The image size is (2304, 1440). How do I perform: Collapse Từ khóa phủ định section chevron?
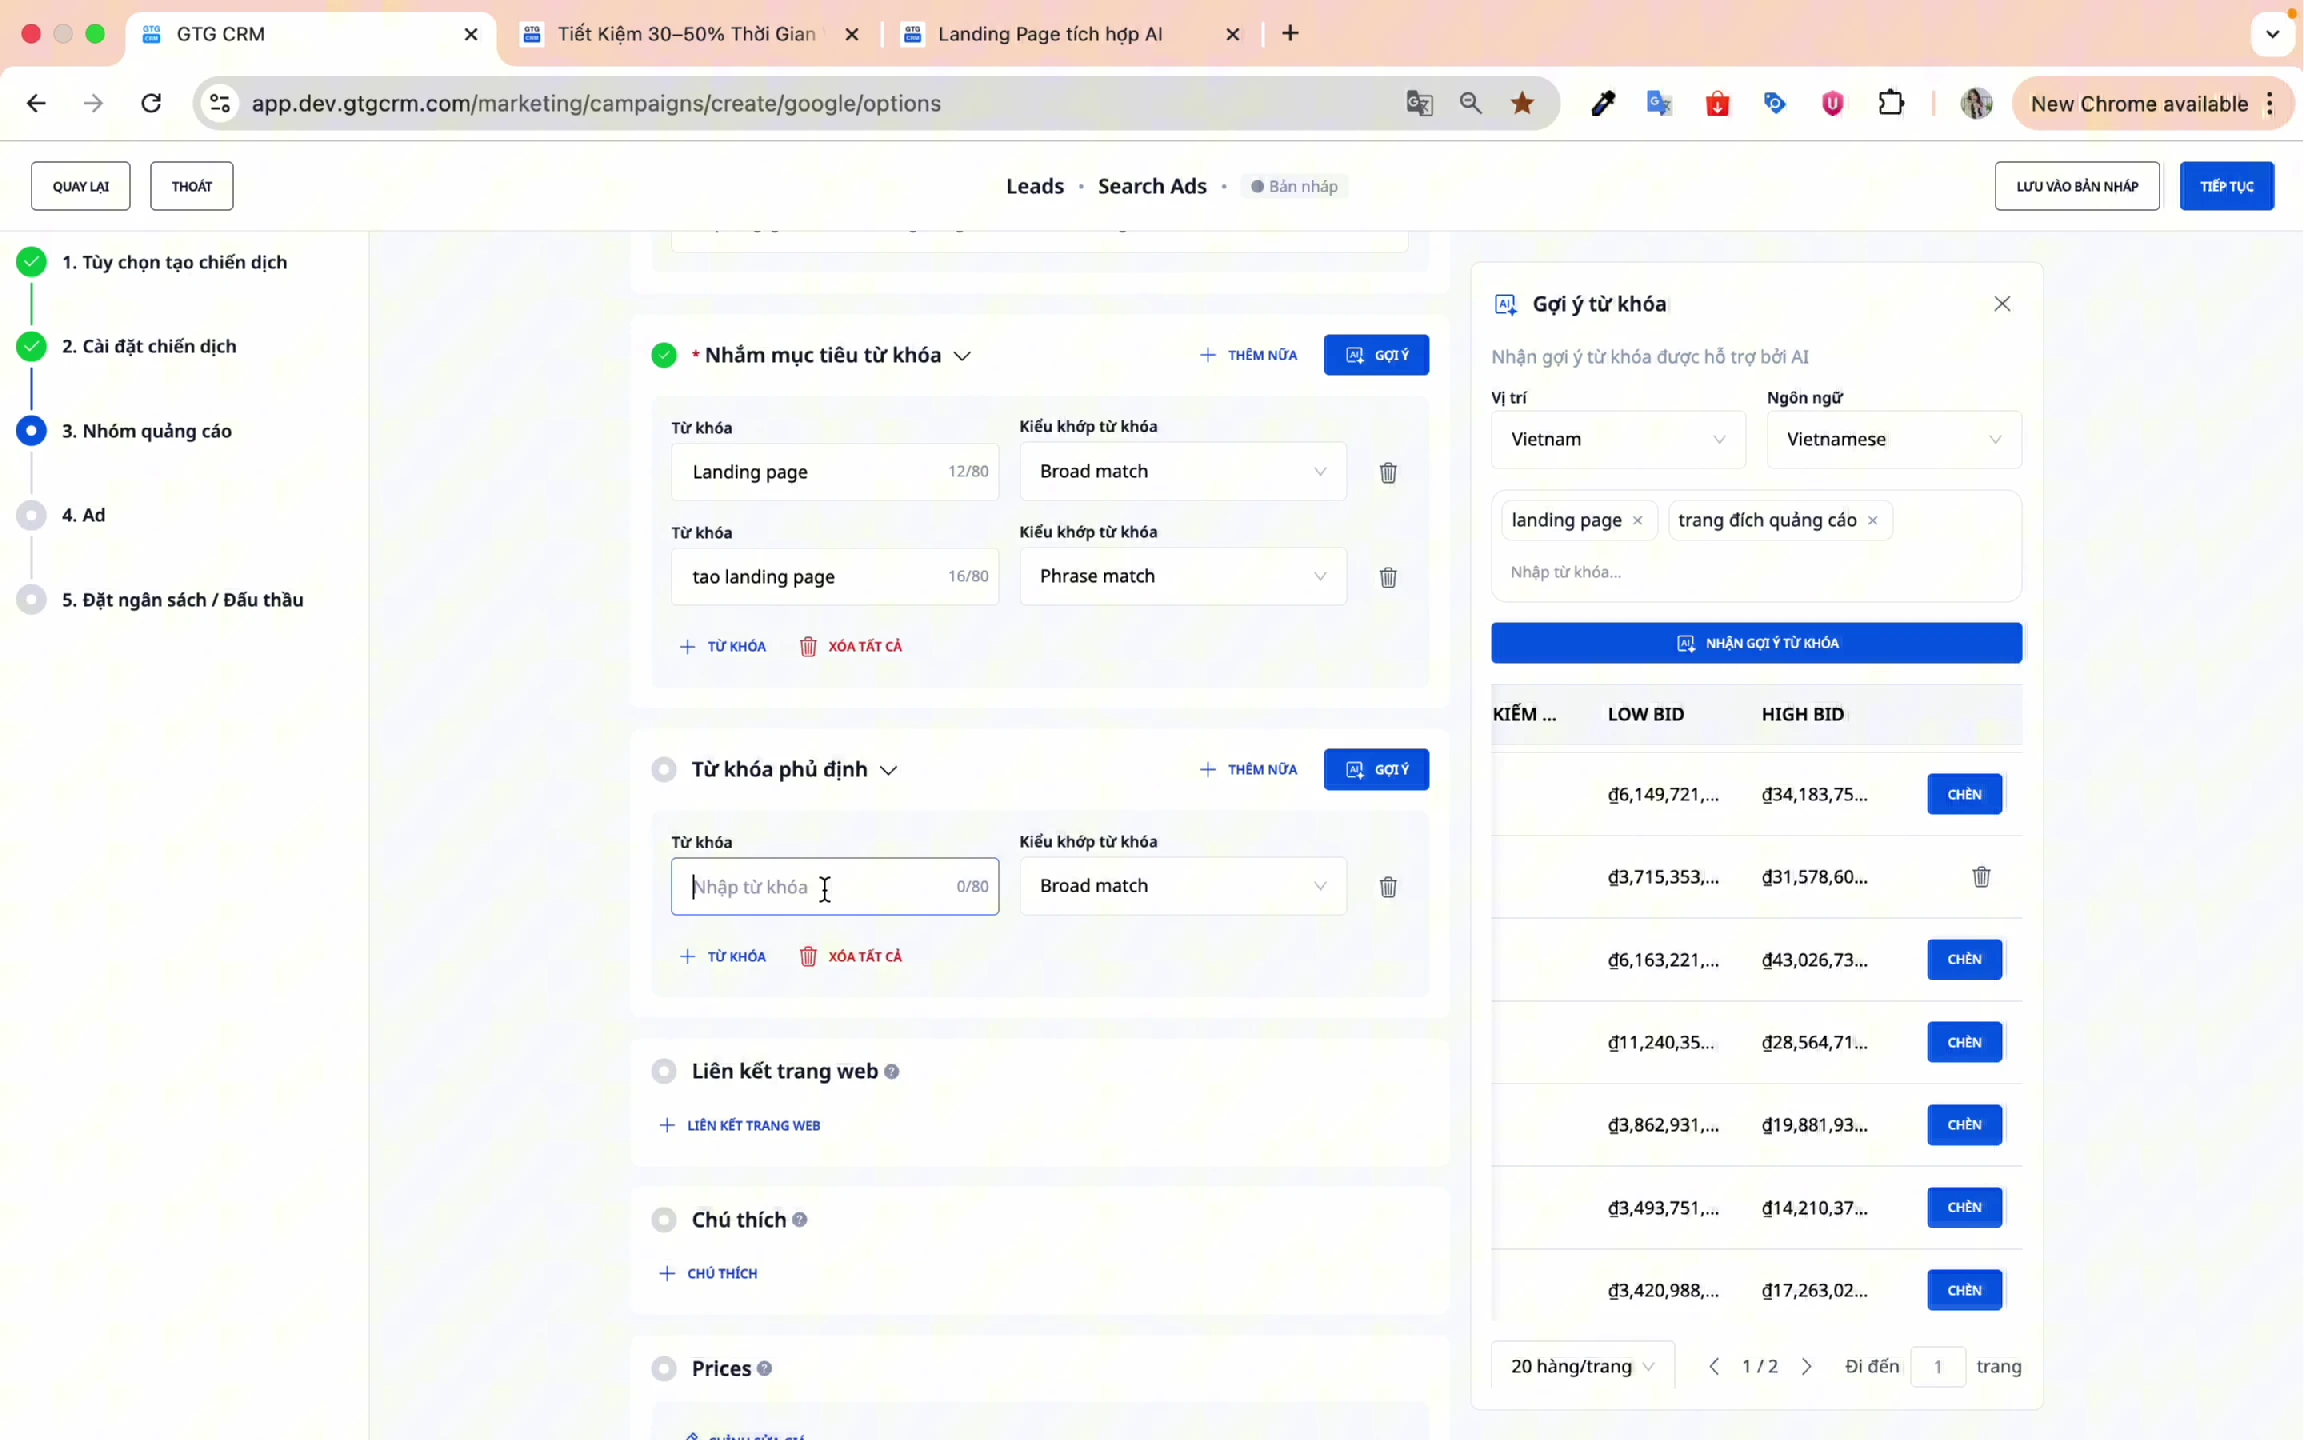[x=889, y=770]
